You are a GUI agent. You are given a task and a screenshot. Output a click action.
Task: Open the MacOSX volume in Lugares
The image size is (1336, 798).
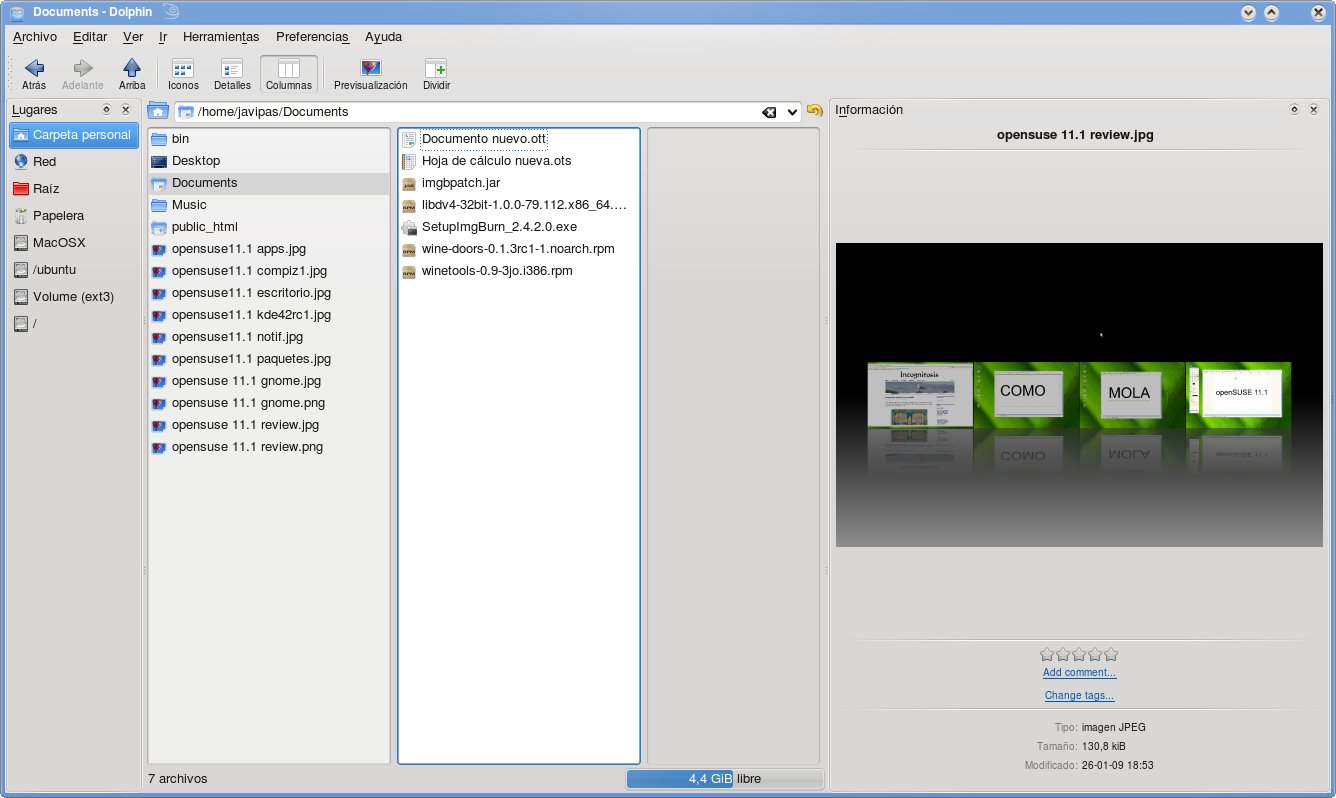coord(73,242)
